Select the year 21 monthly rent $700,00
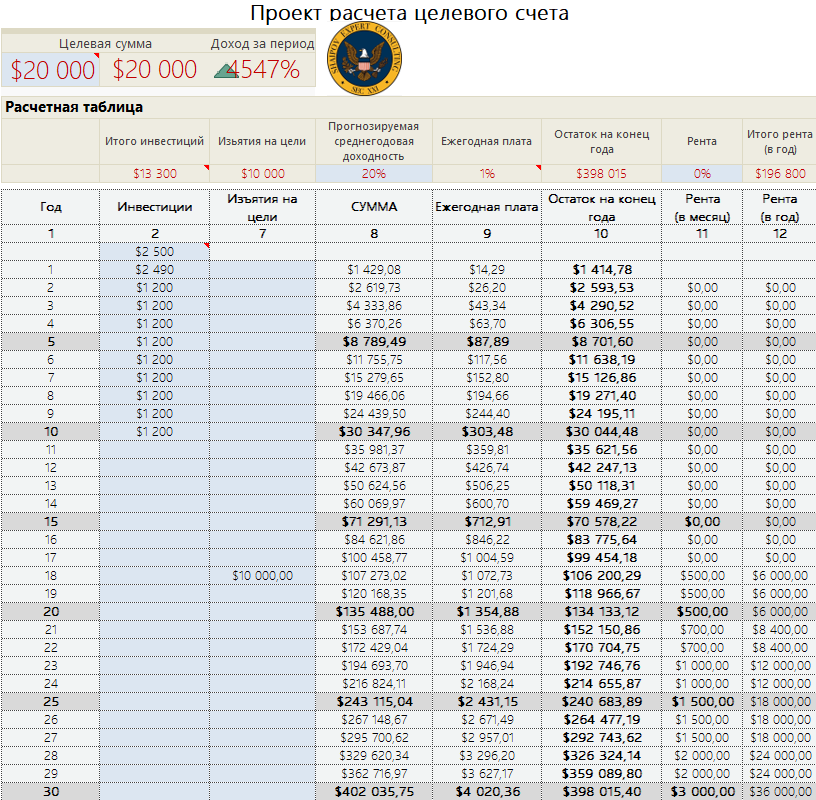This screenshot has width=816, height=800. 702,630
